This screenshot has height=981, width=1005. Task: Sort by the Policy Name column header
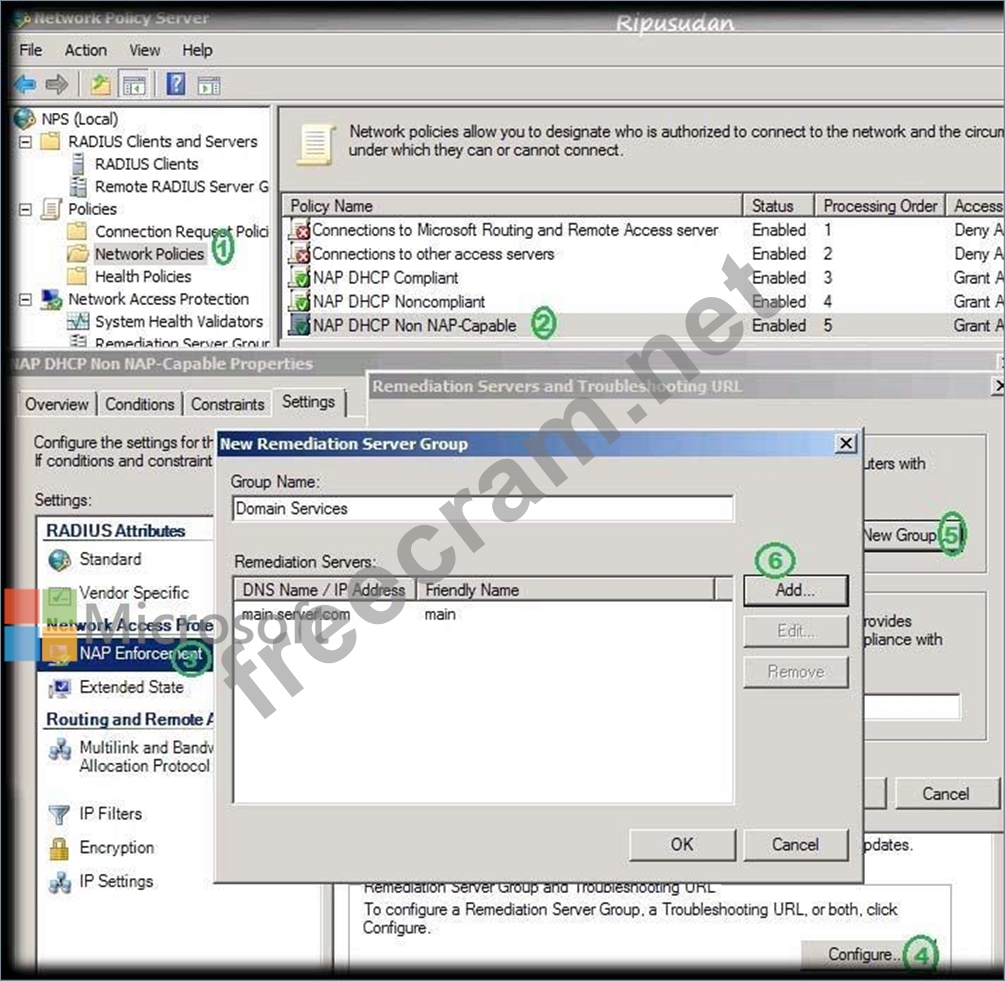click(512, 206)
